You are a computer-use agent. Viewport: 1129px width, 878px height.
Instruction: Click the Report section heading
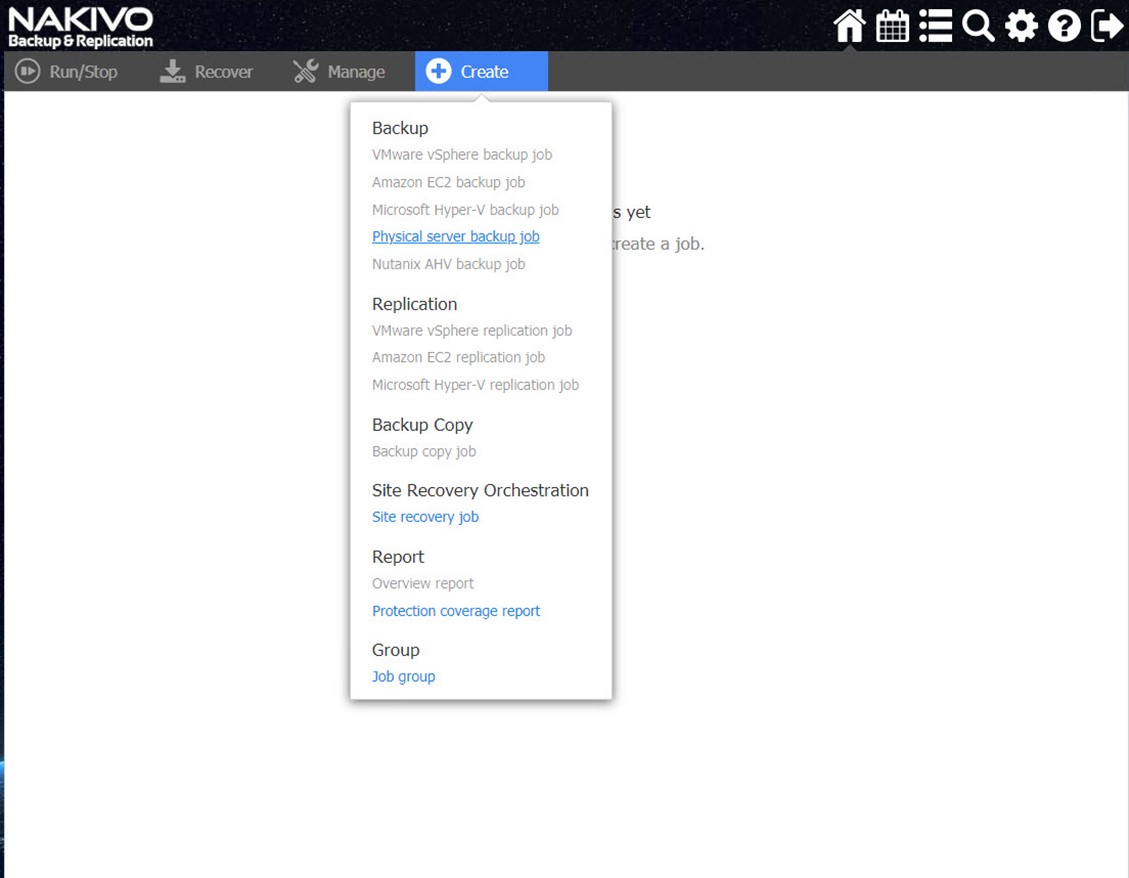point(398,557)
